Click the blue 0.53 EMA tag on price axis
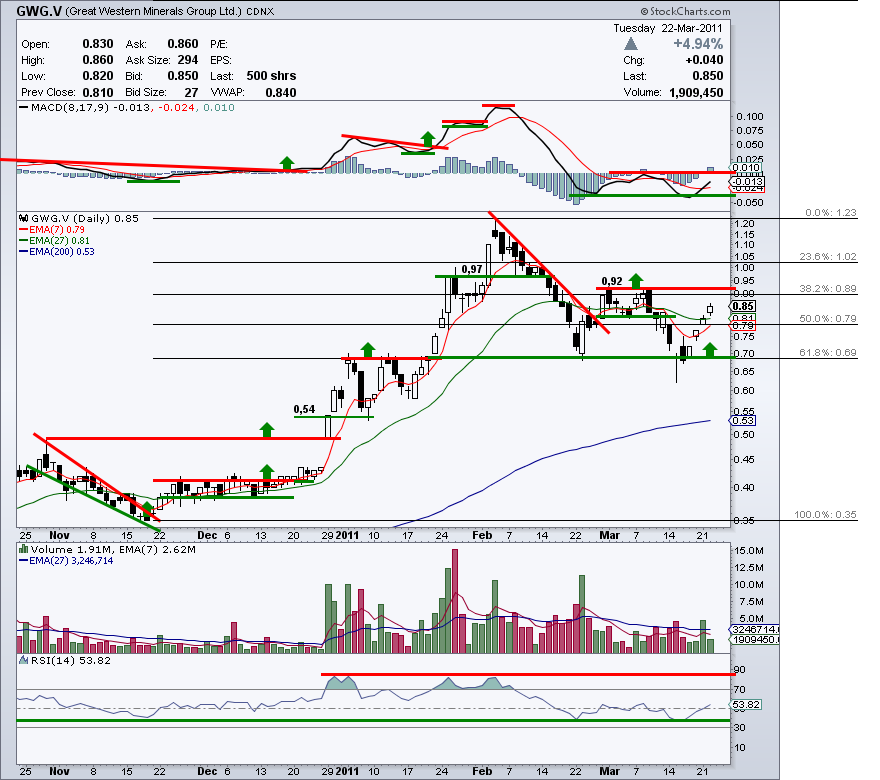Viewport: 880px width, 780px height. pyautogui.click(x=743, y=420)
